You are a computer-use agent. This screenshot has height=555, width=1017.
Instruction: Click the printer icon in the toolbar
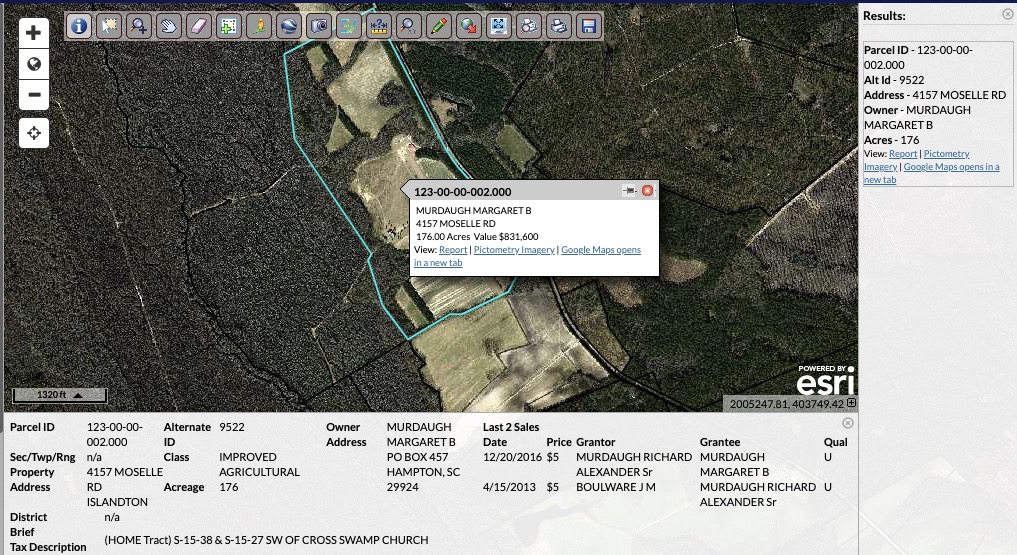coord(558,27)
